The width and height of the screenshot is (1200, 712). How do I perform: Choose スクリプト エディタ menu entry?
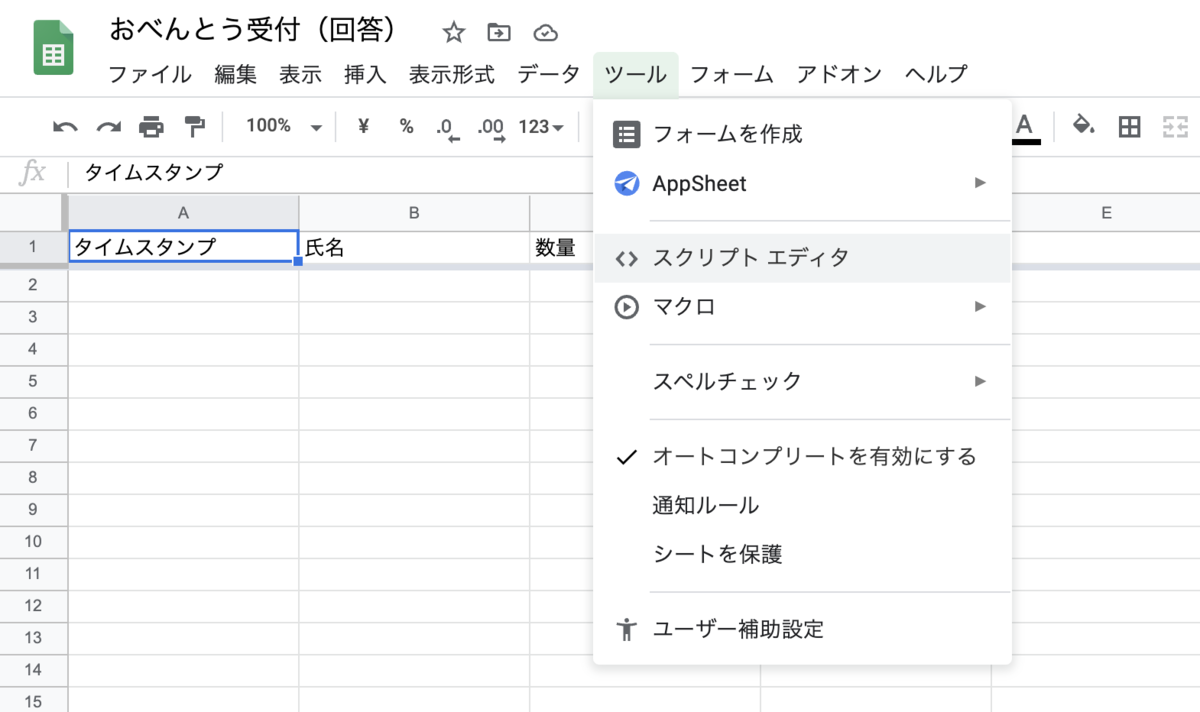coord(802,258)
